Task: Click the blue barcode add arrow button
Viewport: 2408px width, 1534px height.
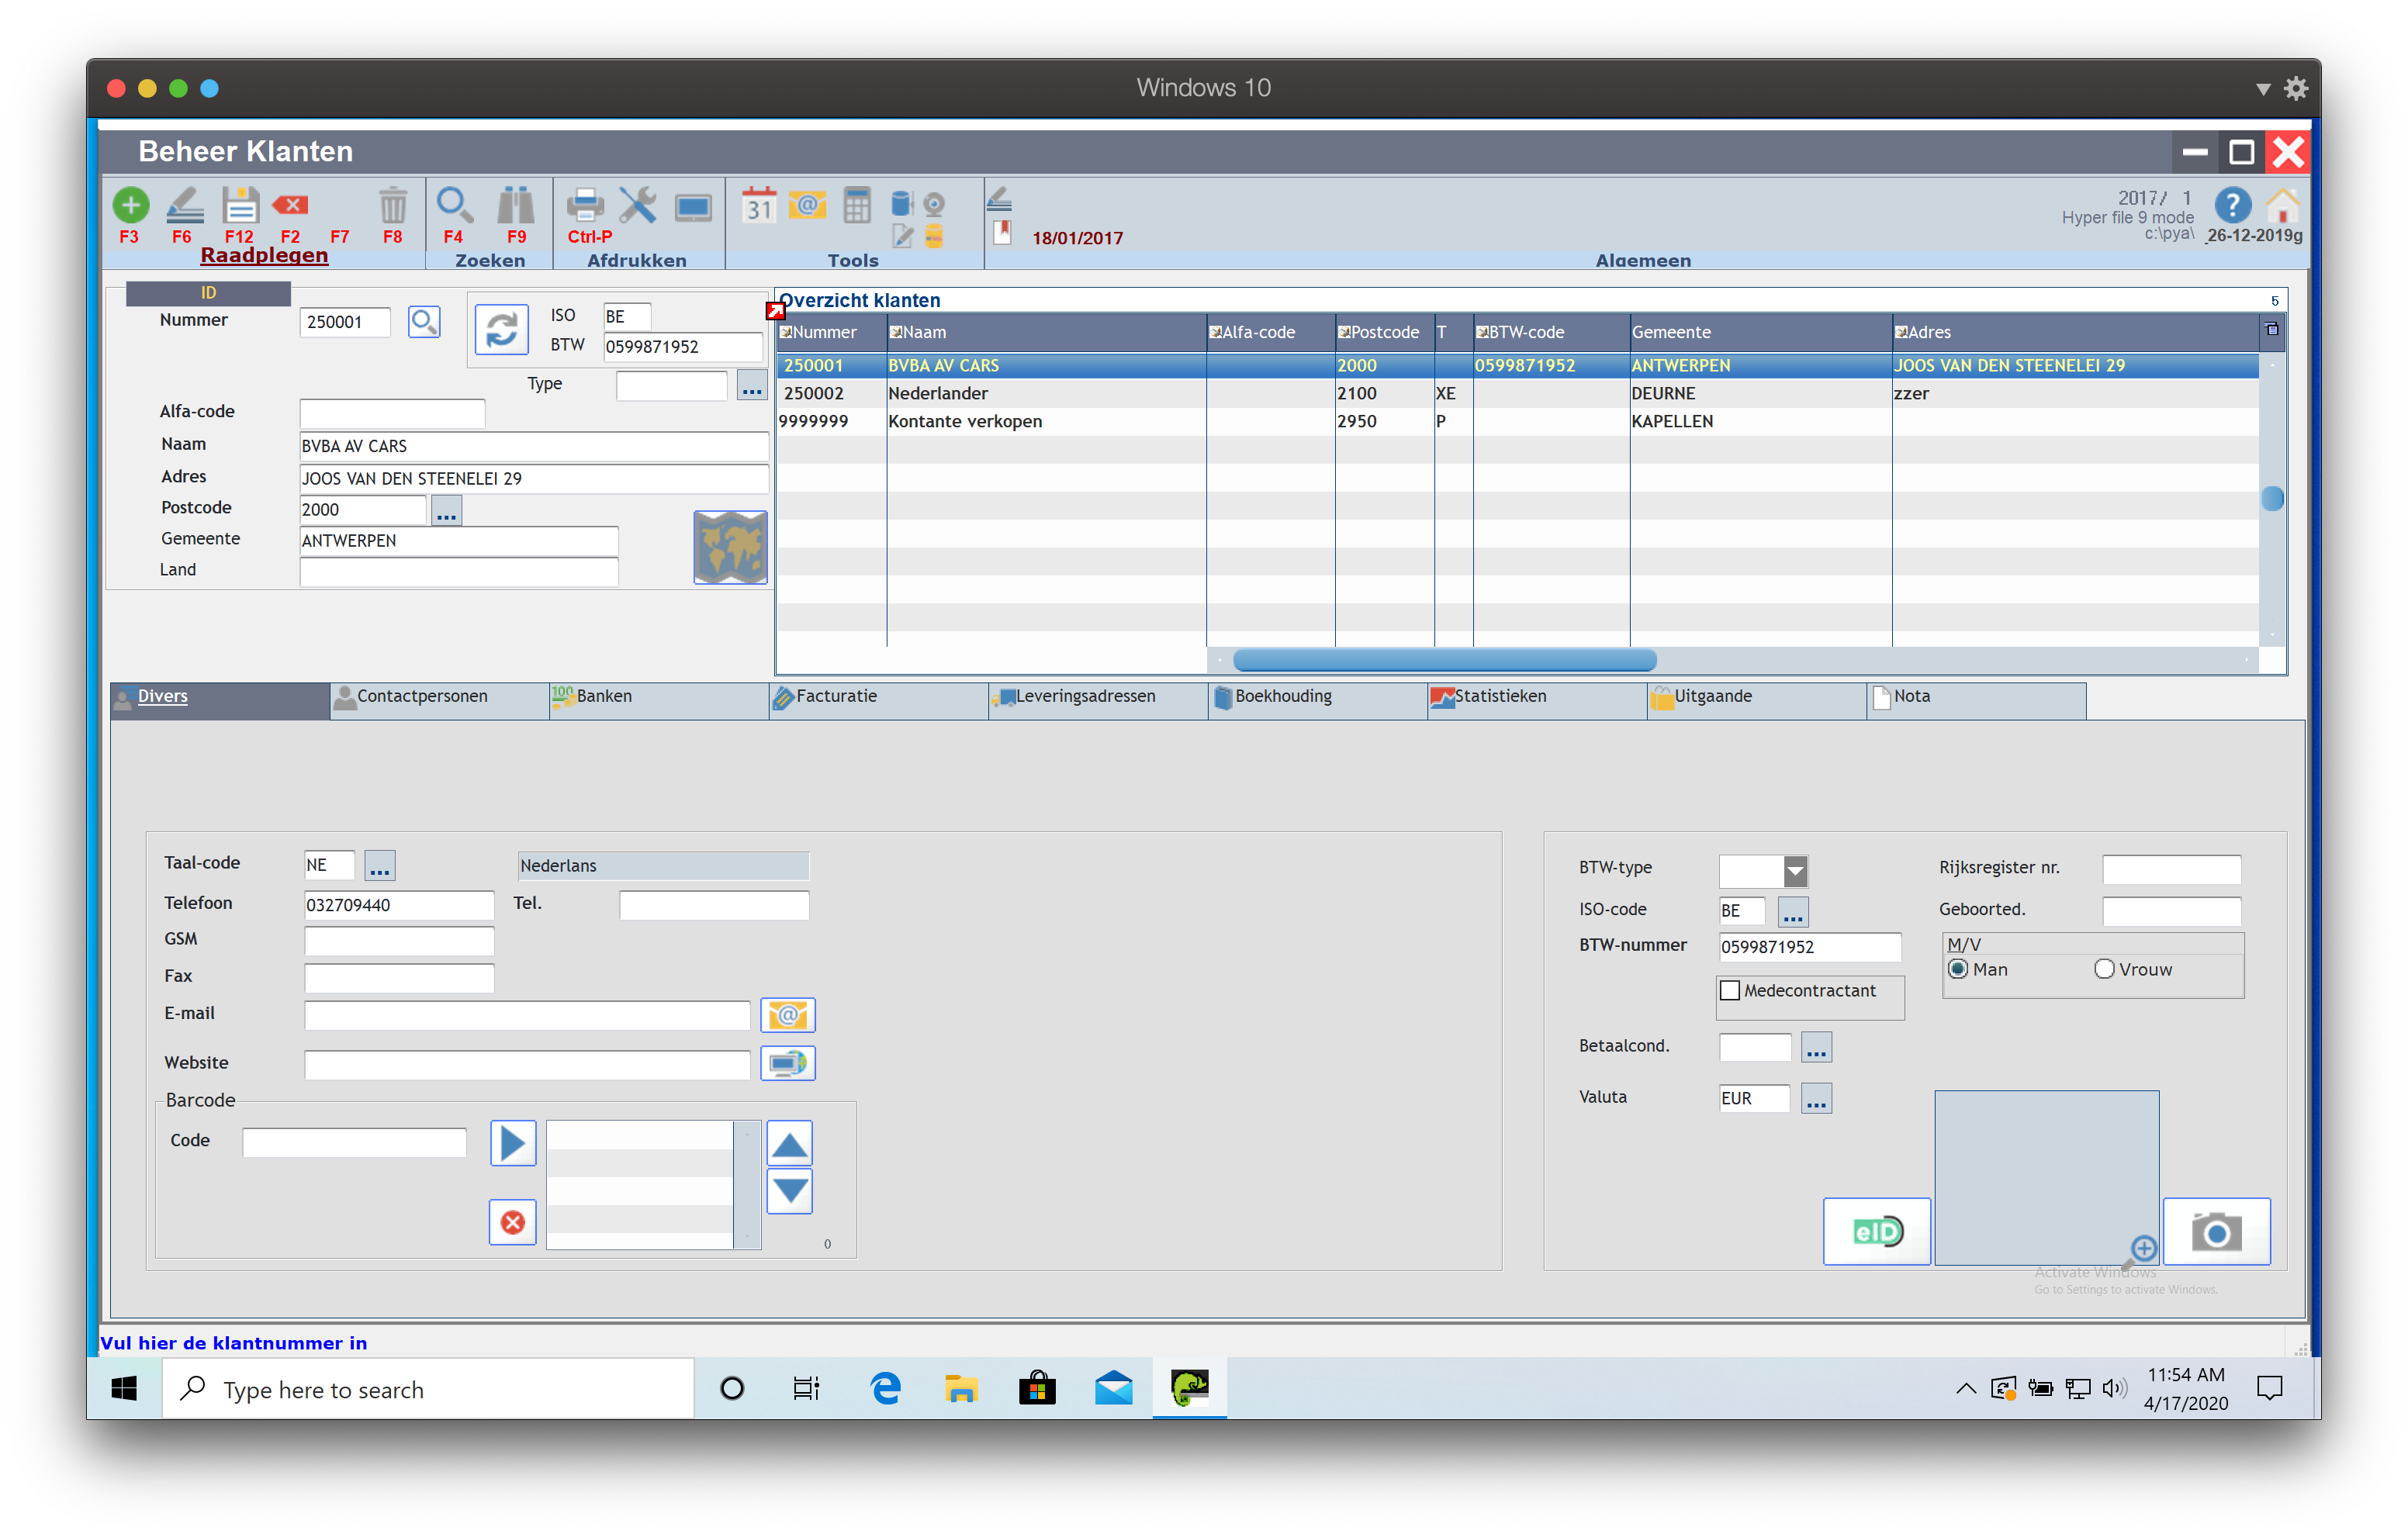Action: pyautogui.click(x=512, y=1143)
